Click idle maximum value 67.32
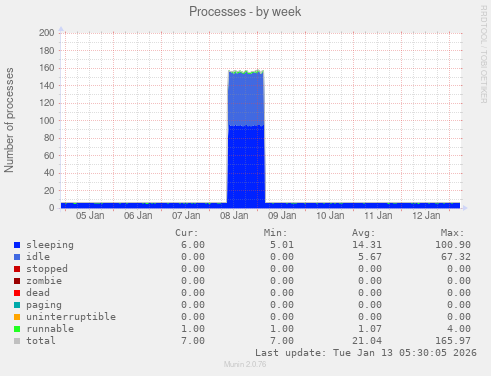This screenshot has width=491, height=376. 456,257
